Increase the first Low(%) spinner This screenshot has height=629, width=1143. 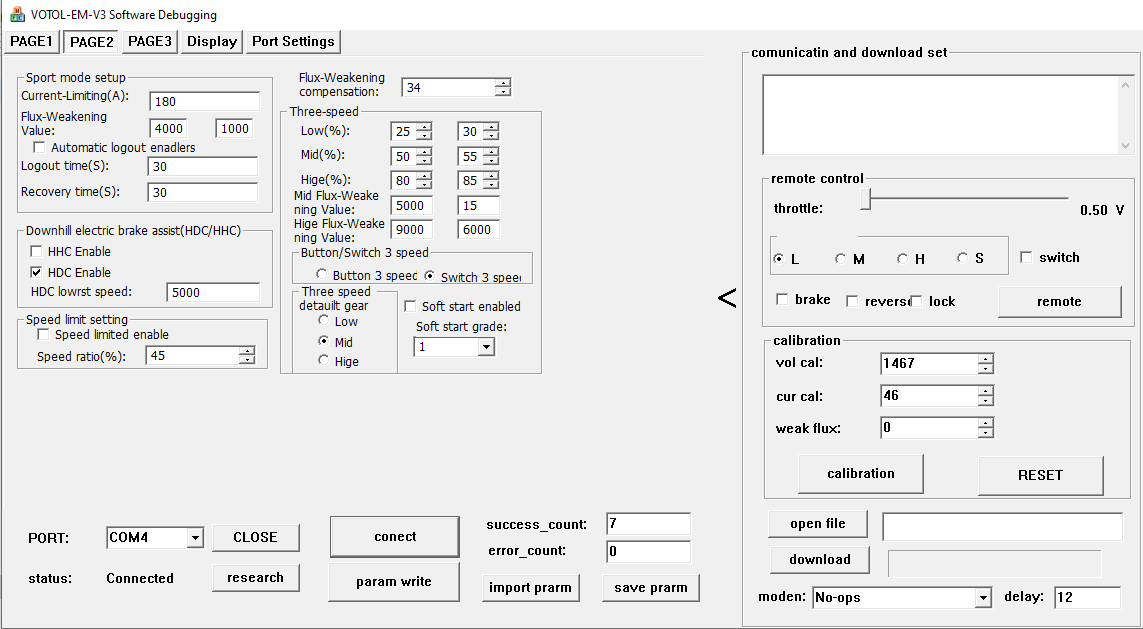424,127
